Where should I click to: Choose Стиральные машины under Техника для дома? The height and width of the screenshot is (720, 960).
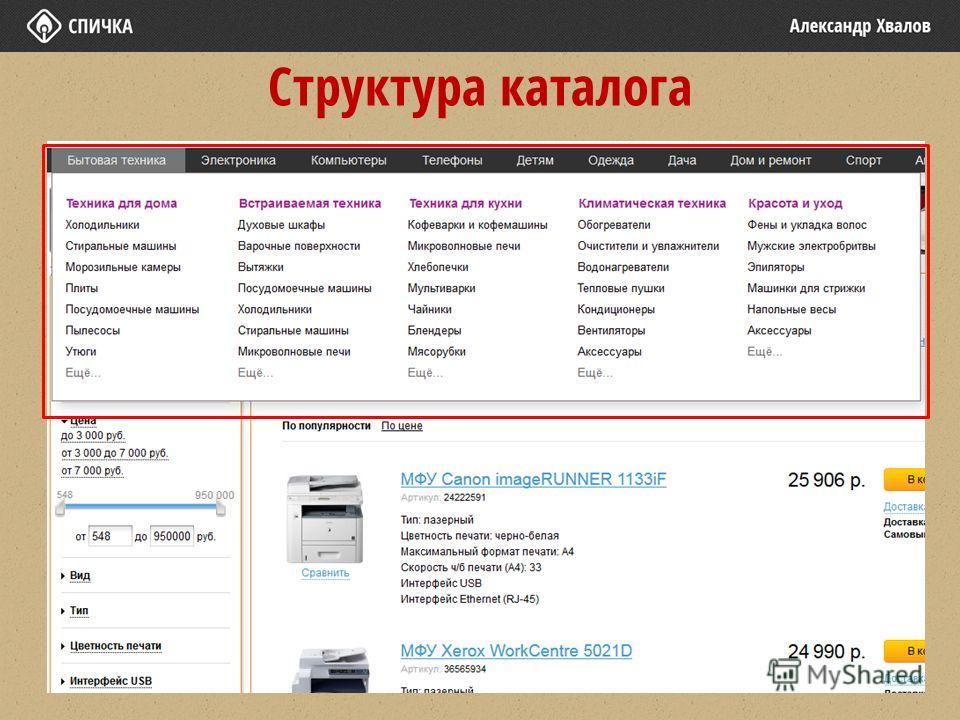click(x=121, y=246)
